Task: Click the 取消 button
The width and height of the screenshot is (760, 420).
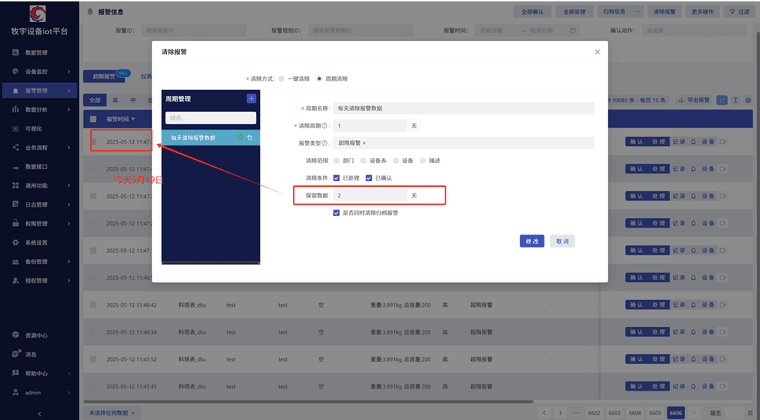Action: [562, 241]
